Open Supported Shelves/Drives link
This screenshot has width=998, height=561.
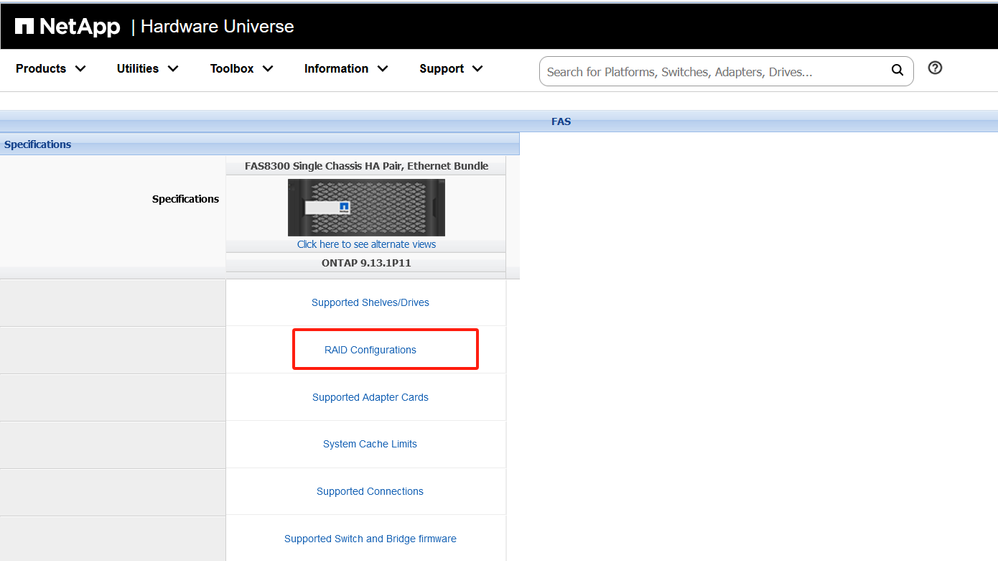[370, 303]
